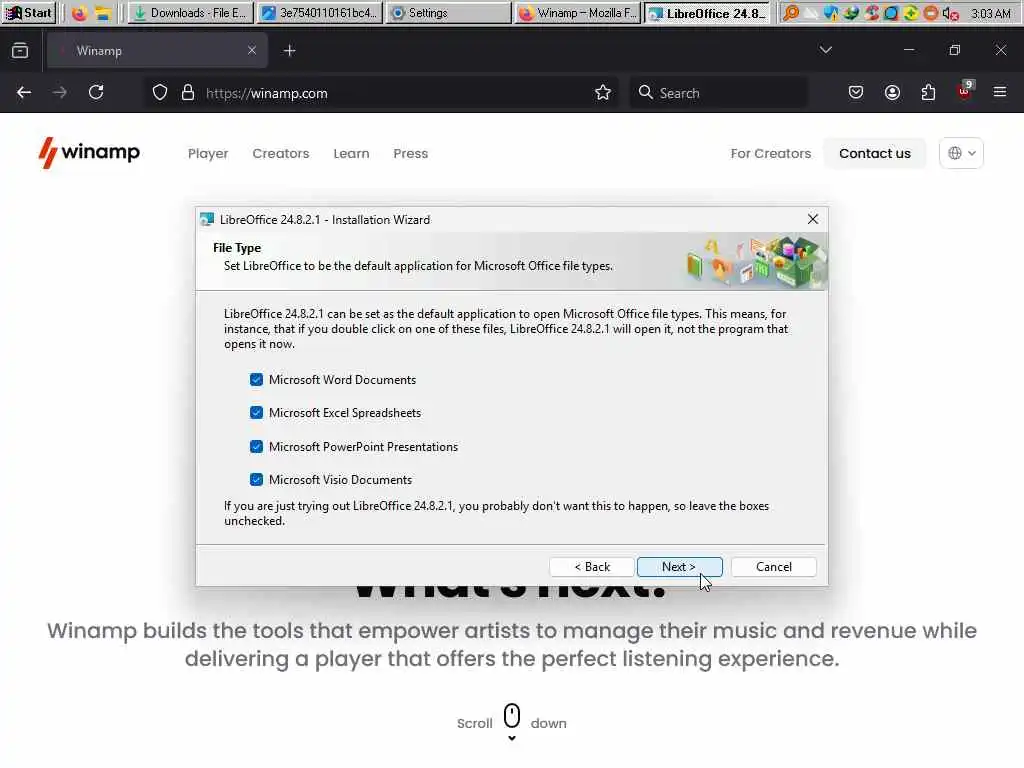Open the Pocket save icon
The height and width of the screenshot is (768, 1024).
[856, 93]
